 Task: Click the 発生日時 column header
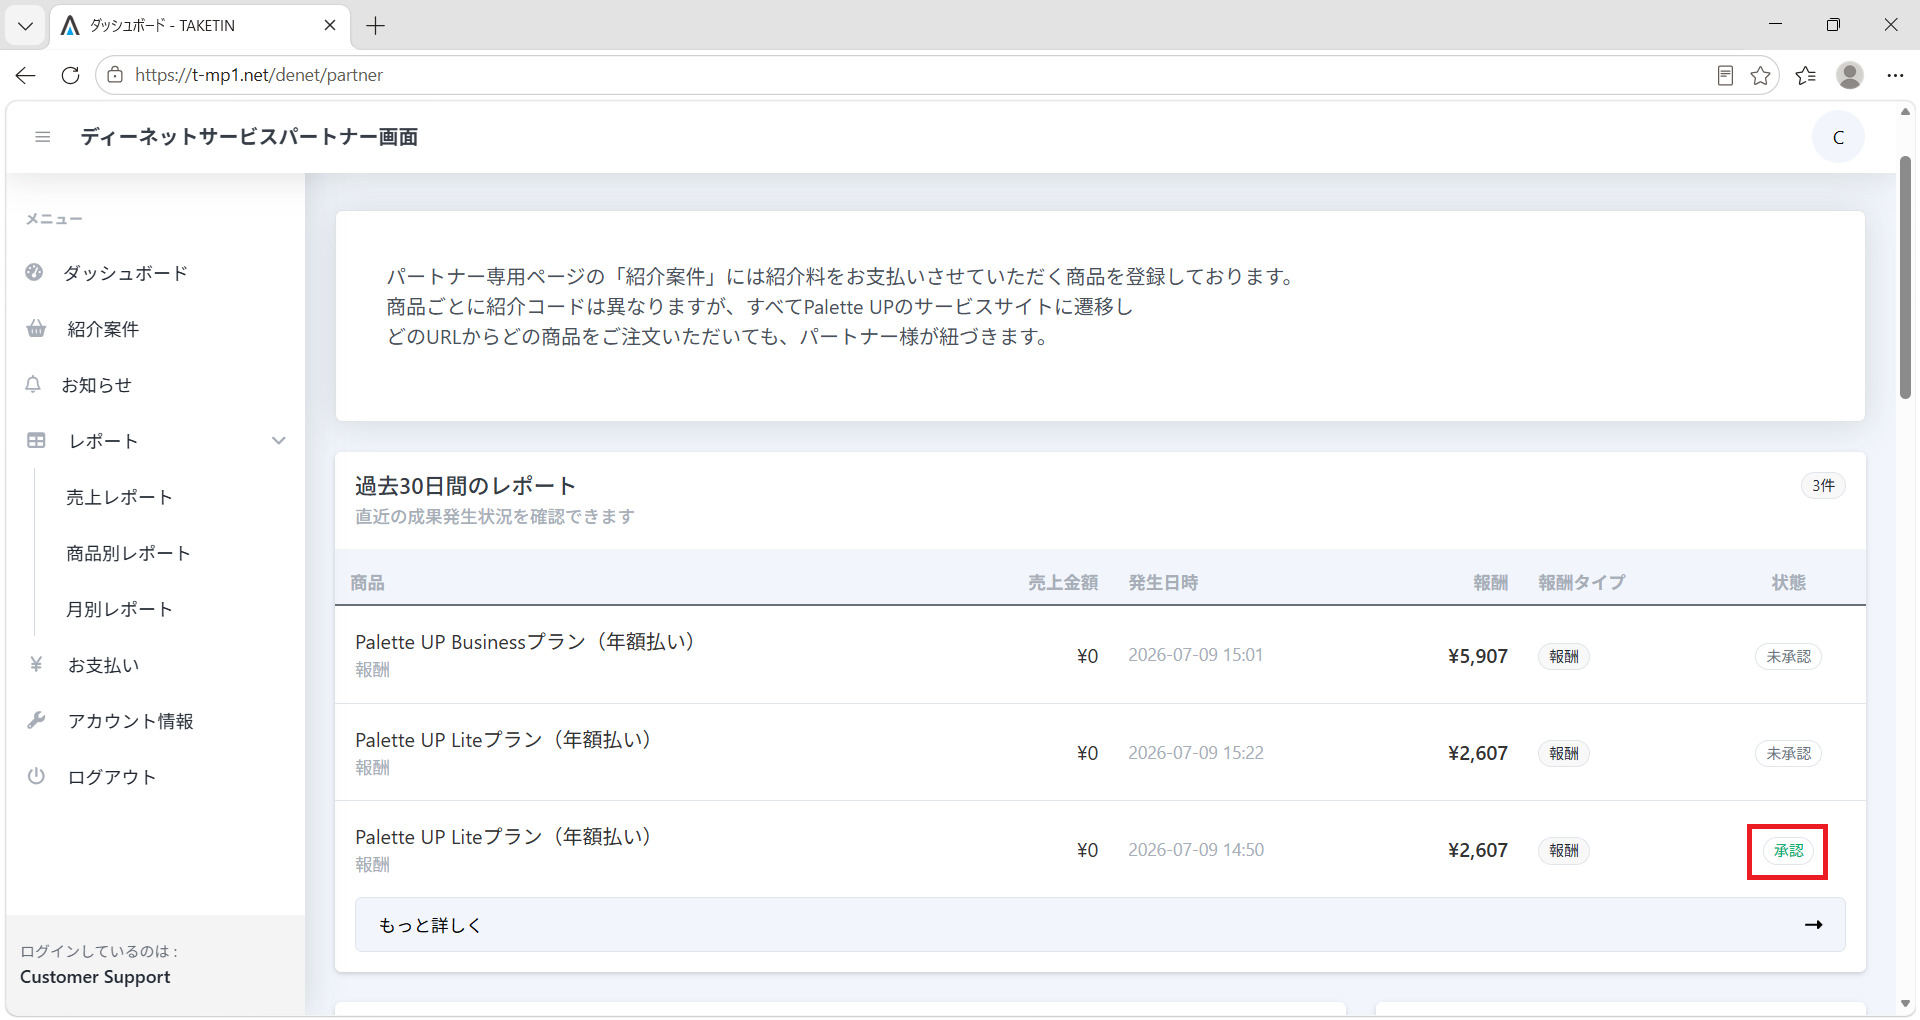pyautogui.click(x=1163, y=582)
